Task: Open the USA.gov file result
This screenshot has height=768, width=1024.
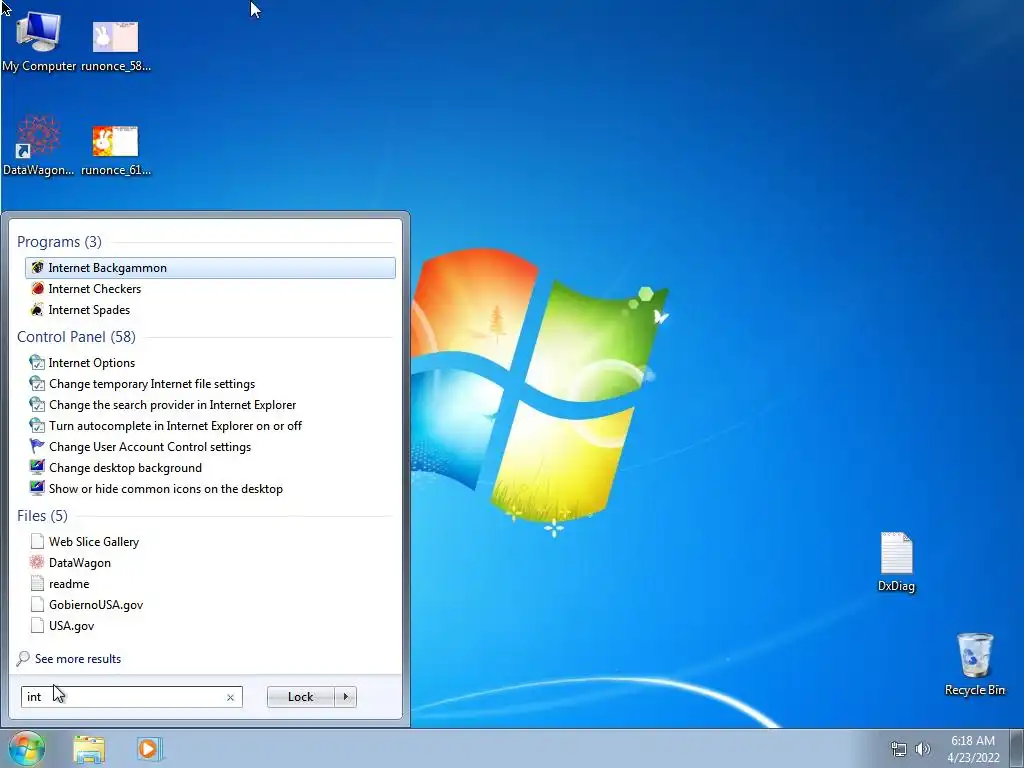Action: tap(210, 626)
